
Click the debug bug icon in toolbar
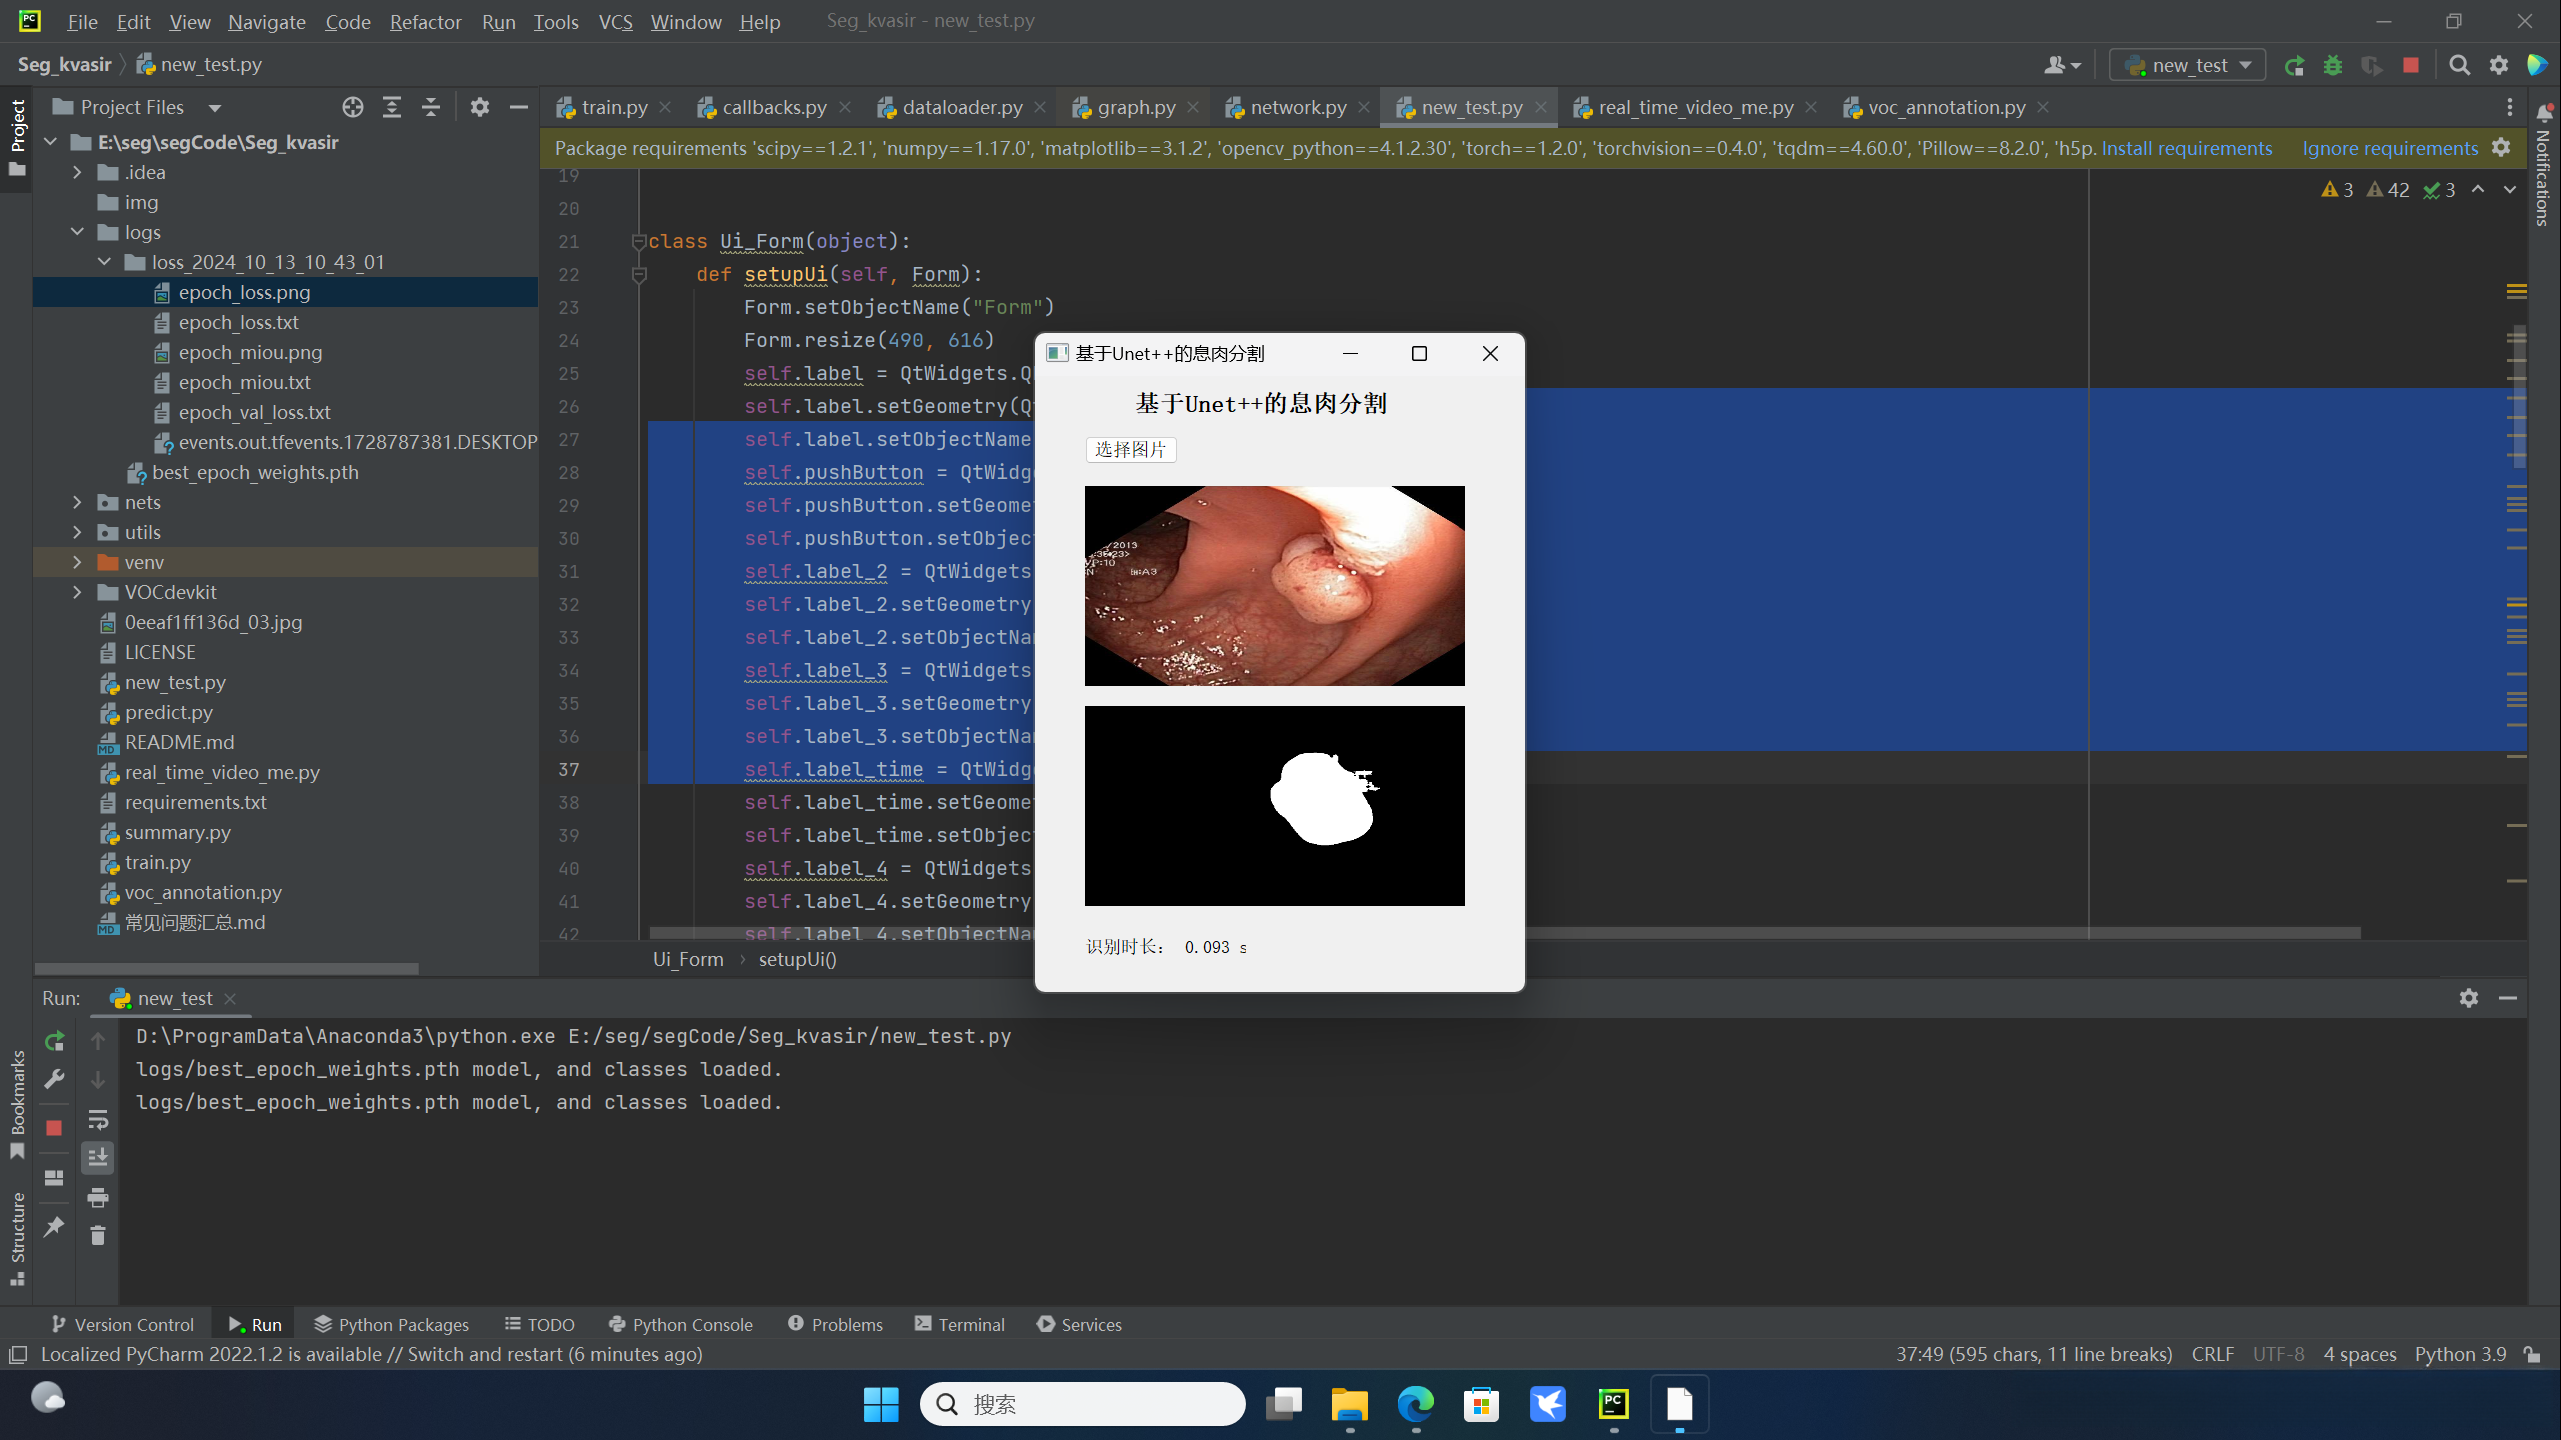click(2332, 66)
